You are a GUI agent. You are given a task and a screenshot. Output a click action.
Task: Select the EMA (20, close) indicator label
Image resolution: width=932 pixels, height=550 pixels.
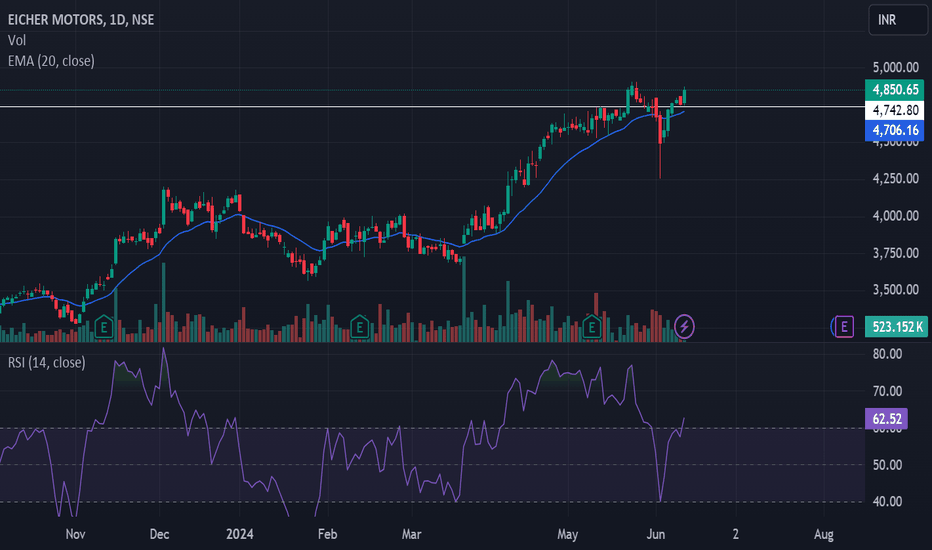[51, 61]
